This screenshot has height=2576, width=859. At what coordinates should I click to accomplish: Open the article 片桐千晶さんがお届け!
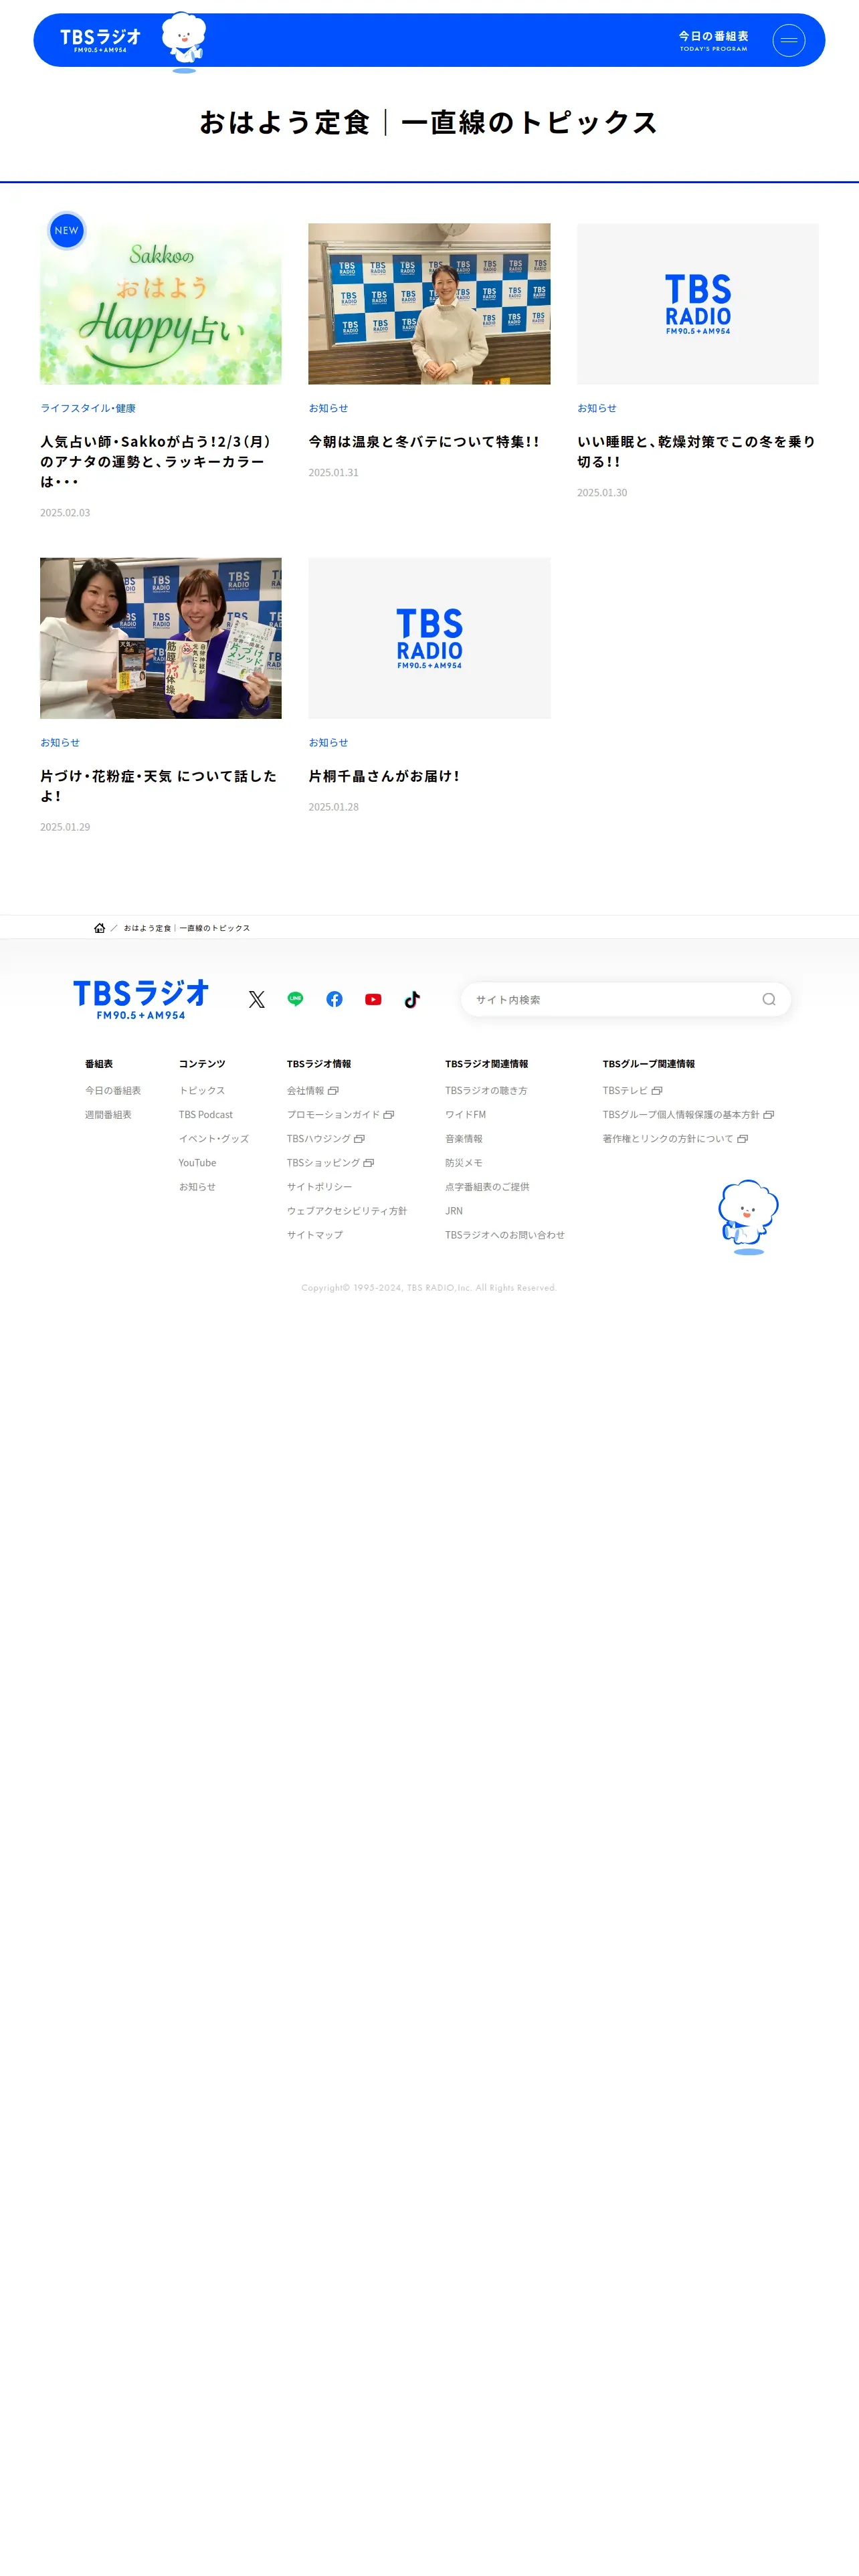(384, 776)
